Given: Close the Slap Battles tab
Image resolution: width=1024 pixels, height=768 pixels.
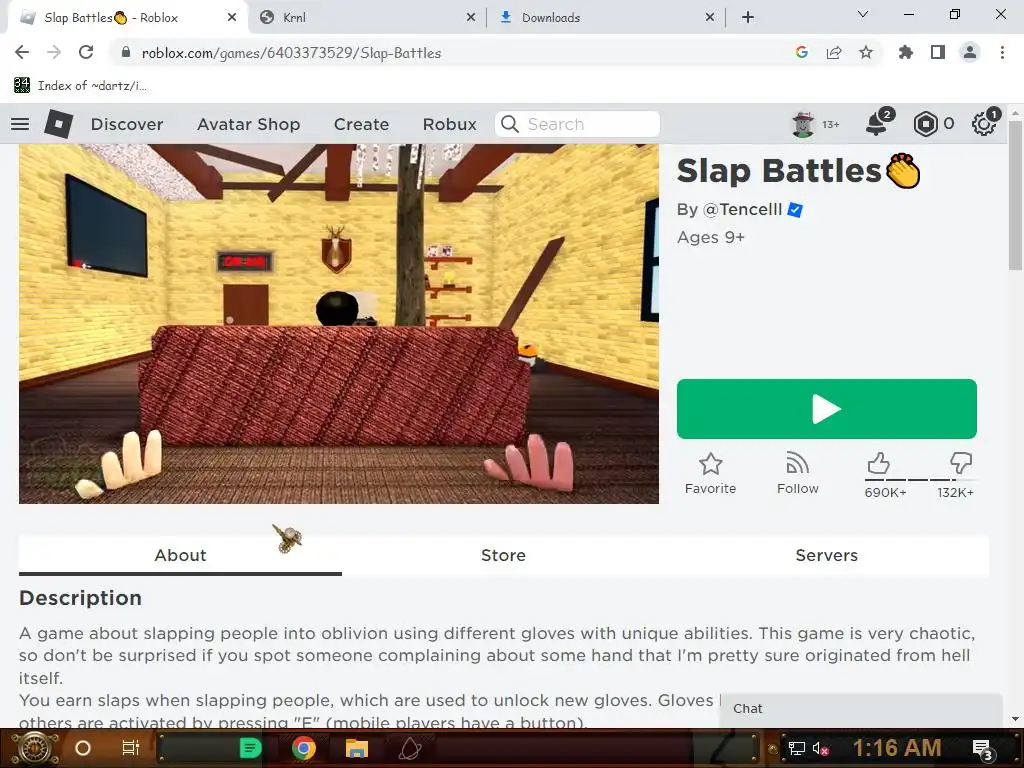Looking at the screenshot, I should pos(232,18).
